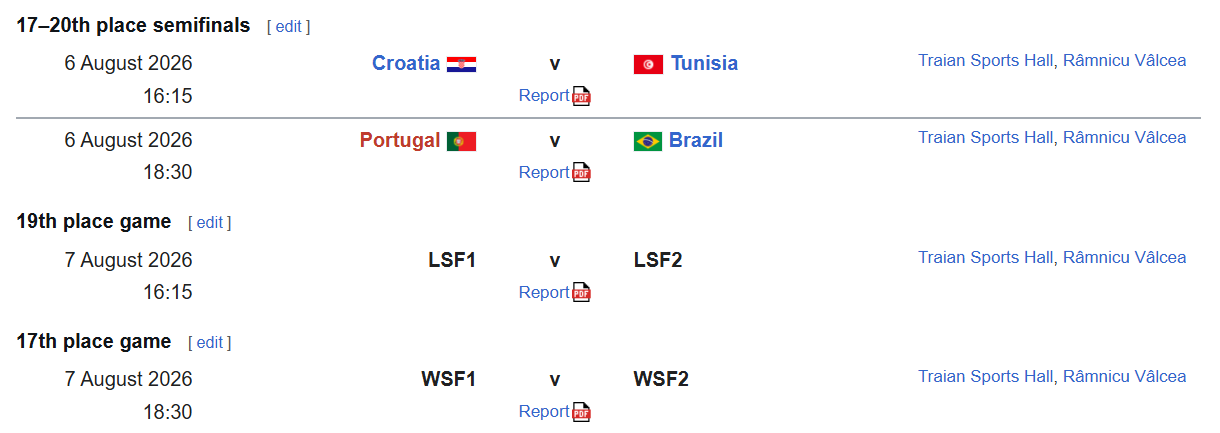This screenshot has width=1220, height=433.
Task: Edit the 19th place game section
Action: [x=209, y=223]
